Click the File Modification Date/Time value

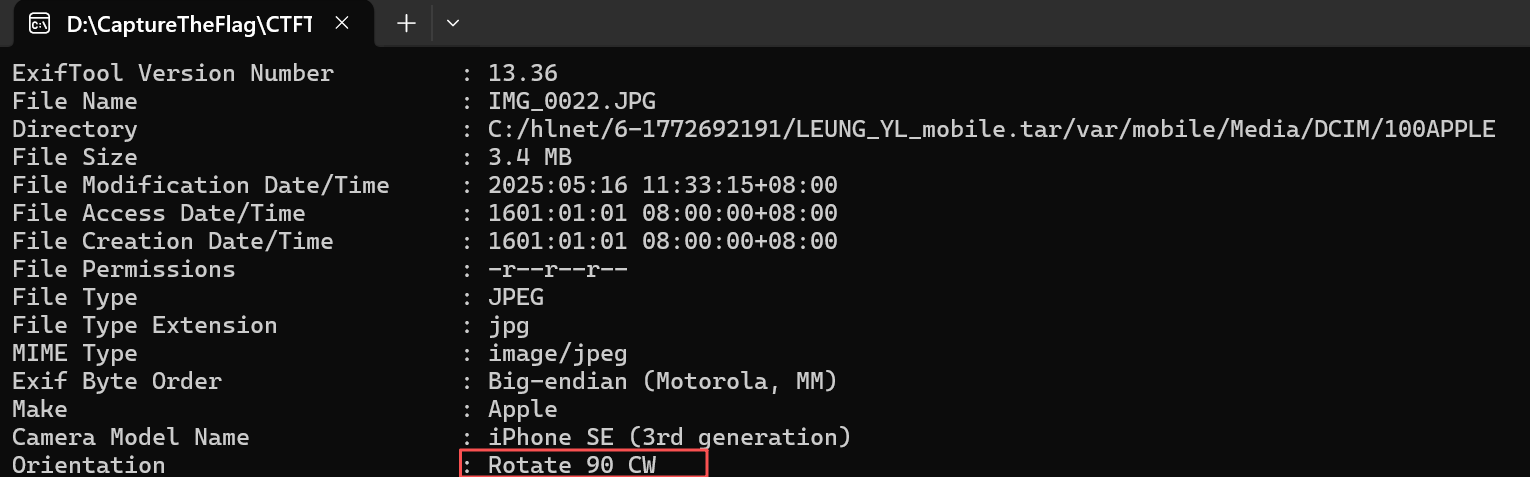click(x=662, y=185)
